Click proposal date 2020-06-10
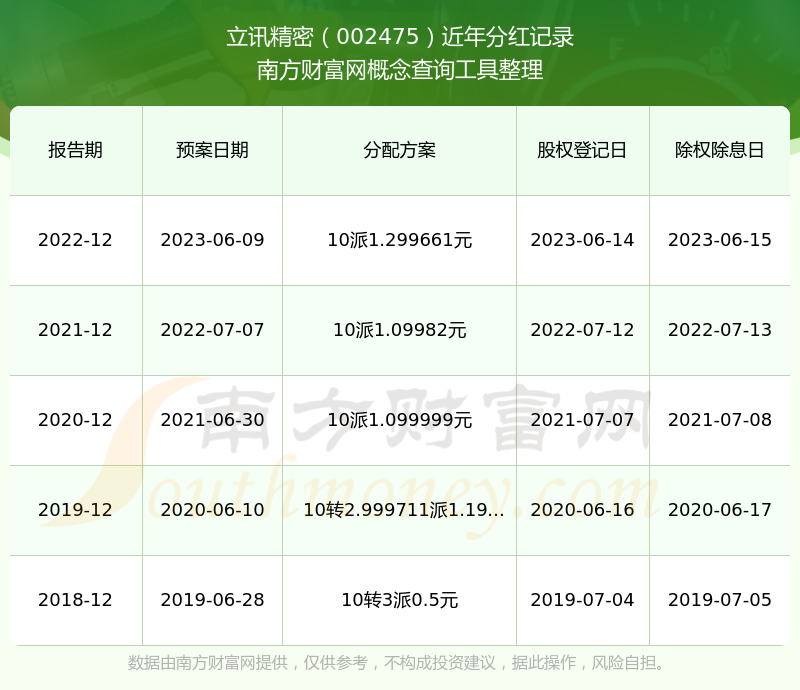 click(212, 509)
